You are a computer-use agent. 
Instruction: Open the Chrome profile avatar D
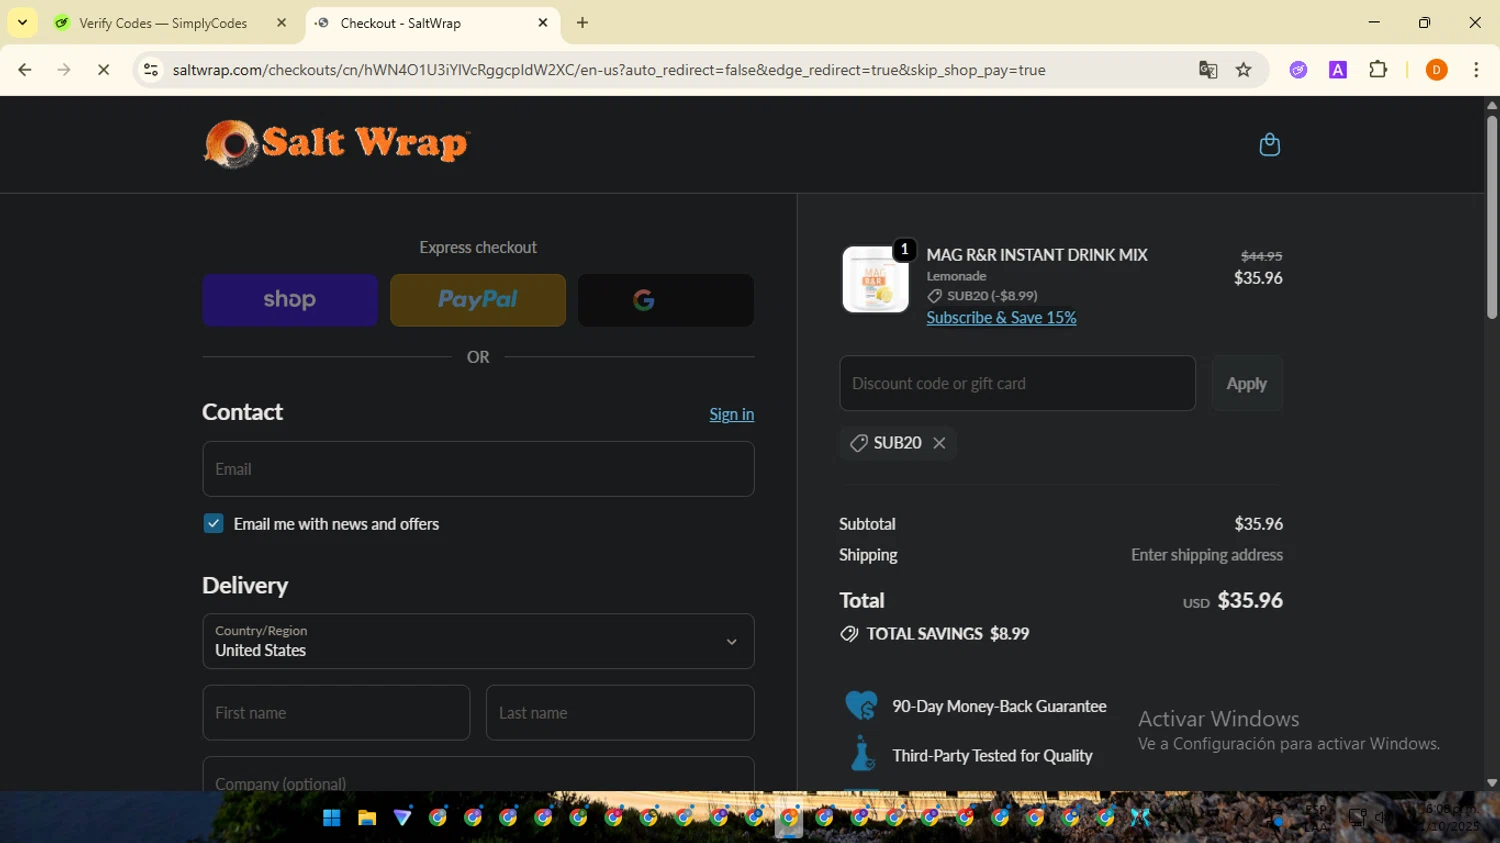coord(1436,70)
